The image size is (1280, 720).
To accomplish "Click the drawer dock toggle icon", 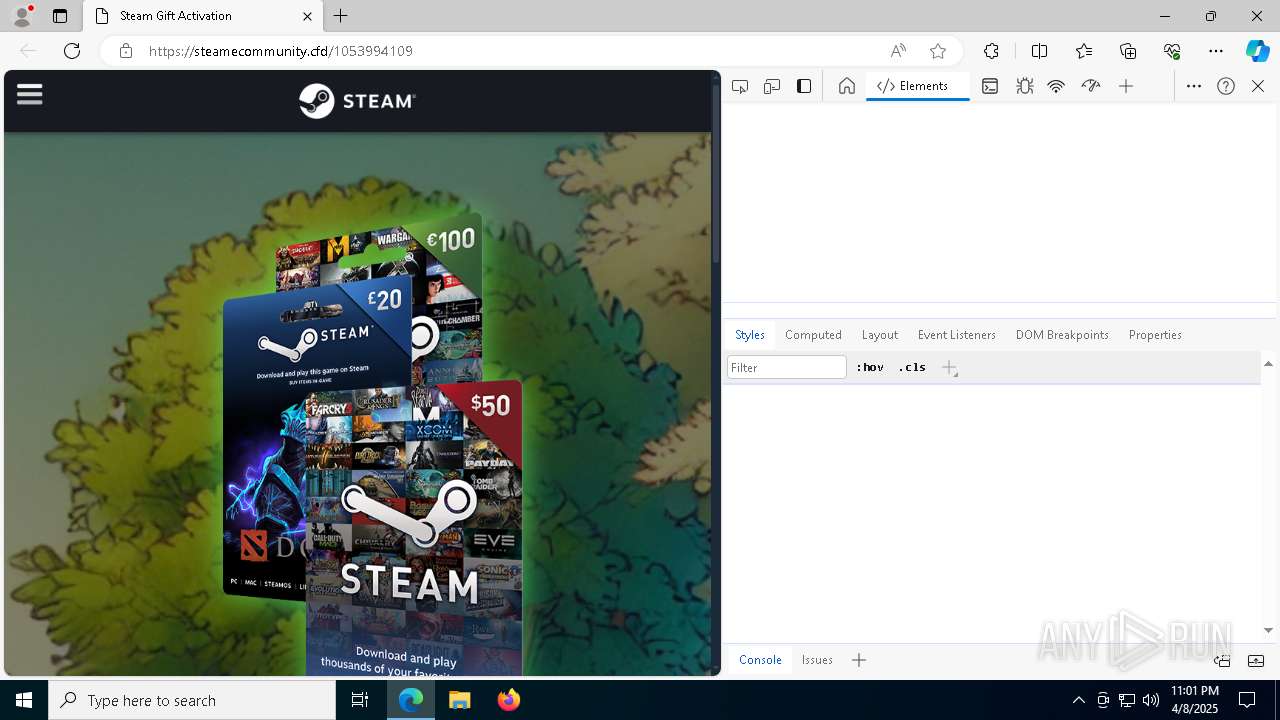I will coord(1222,661).
